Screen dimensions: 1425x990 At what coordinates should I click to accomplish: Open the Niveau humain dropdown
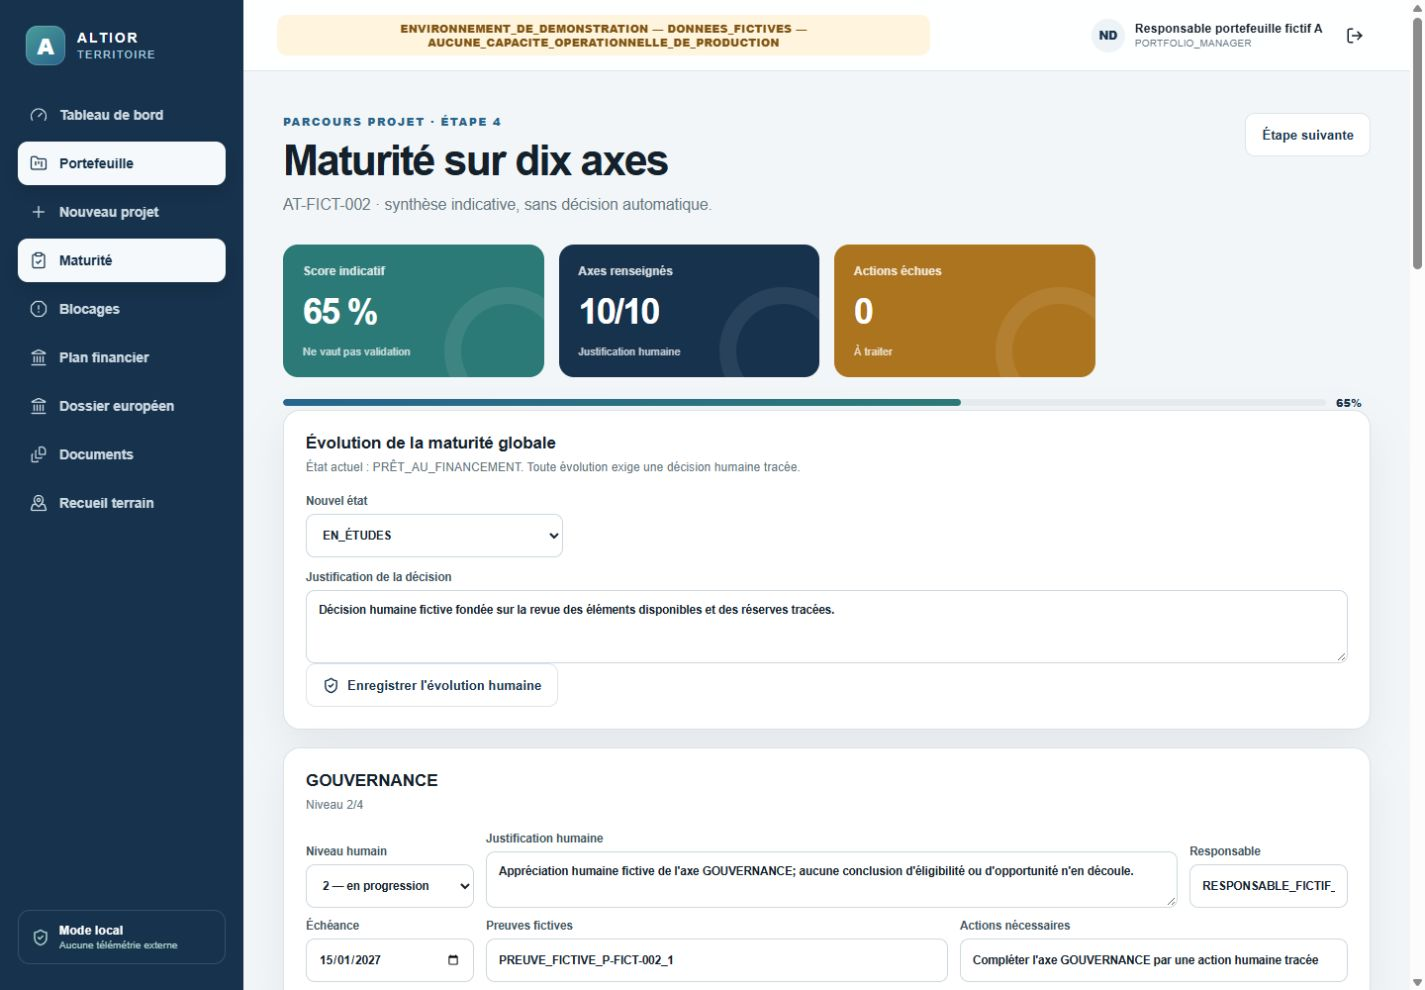(390, 886)
